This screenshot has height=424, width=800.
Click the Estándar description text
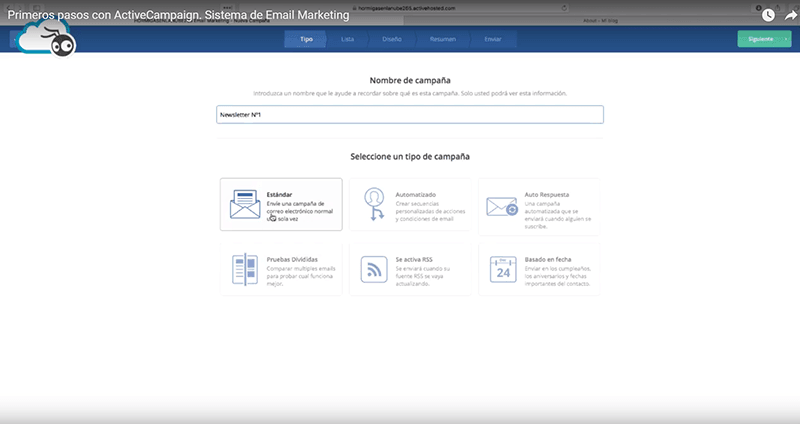click(299, 211)
